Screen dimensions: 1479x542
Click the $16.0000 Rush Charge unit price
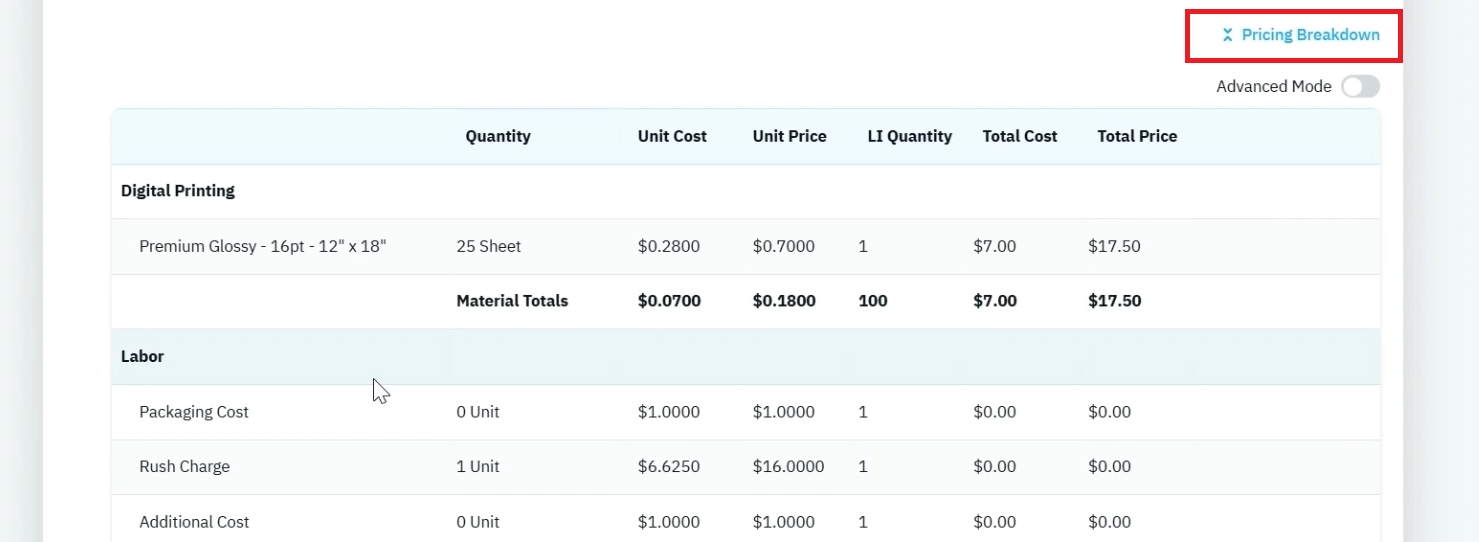point(788,467)
